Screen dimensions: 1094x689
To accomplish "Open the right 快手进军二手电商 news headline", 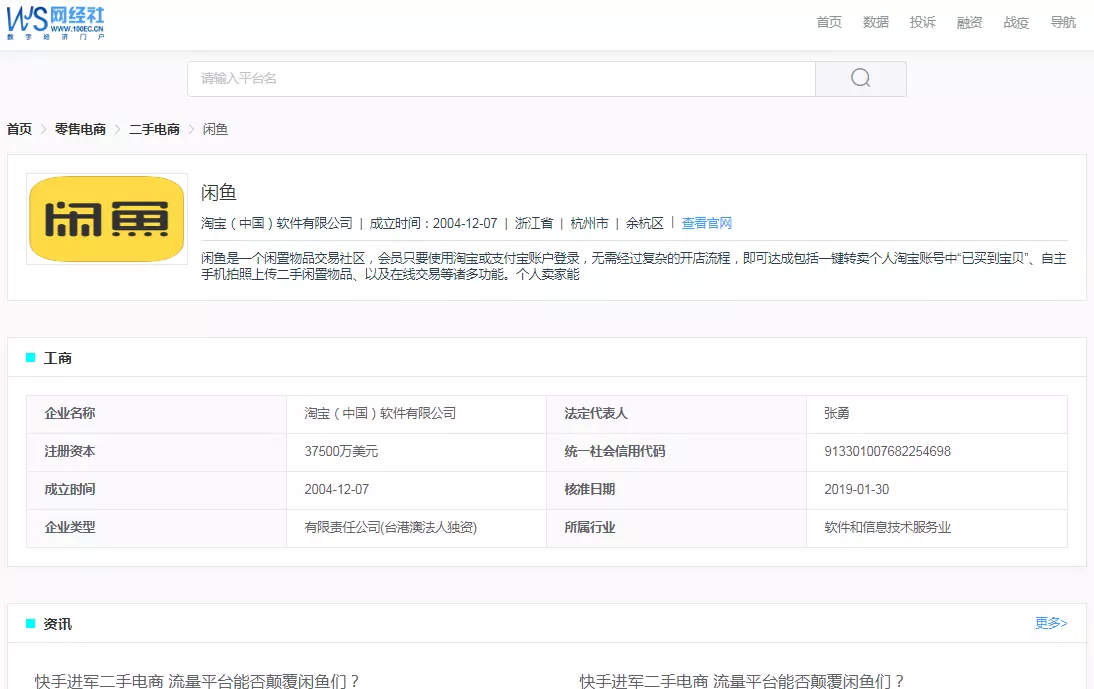I will (x=742, y=681).
